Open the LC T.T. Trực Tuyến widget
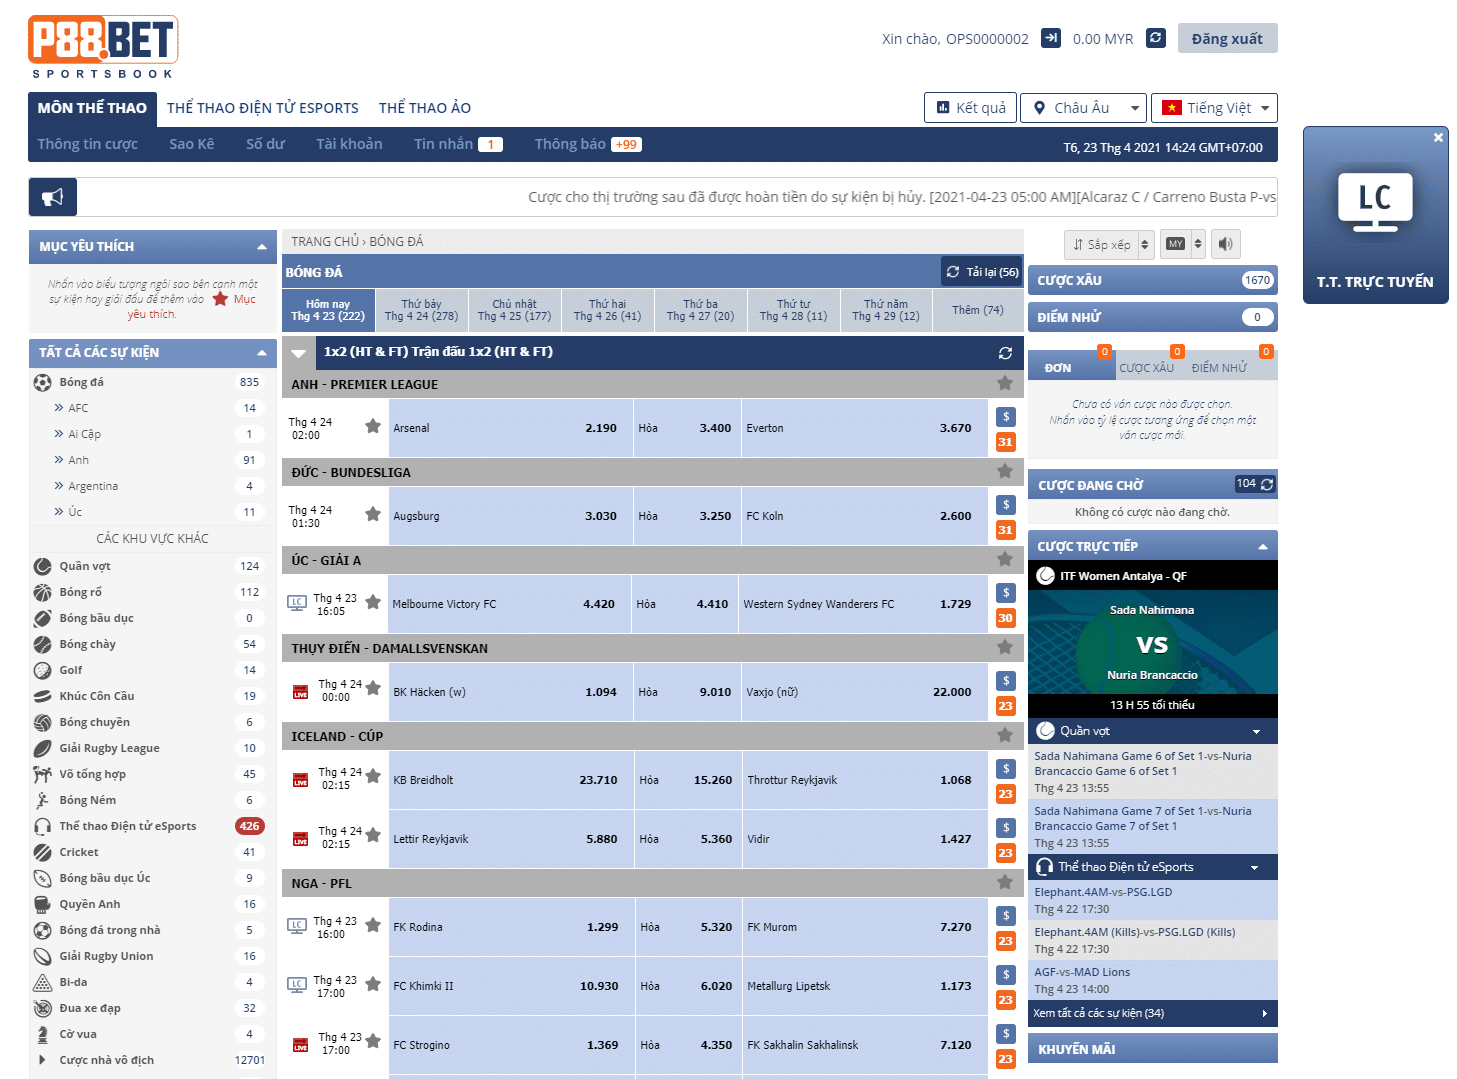Screen dimensions: 1457x1079 pos(1375,215)
